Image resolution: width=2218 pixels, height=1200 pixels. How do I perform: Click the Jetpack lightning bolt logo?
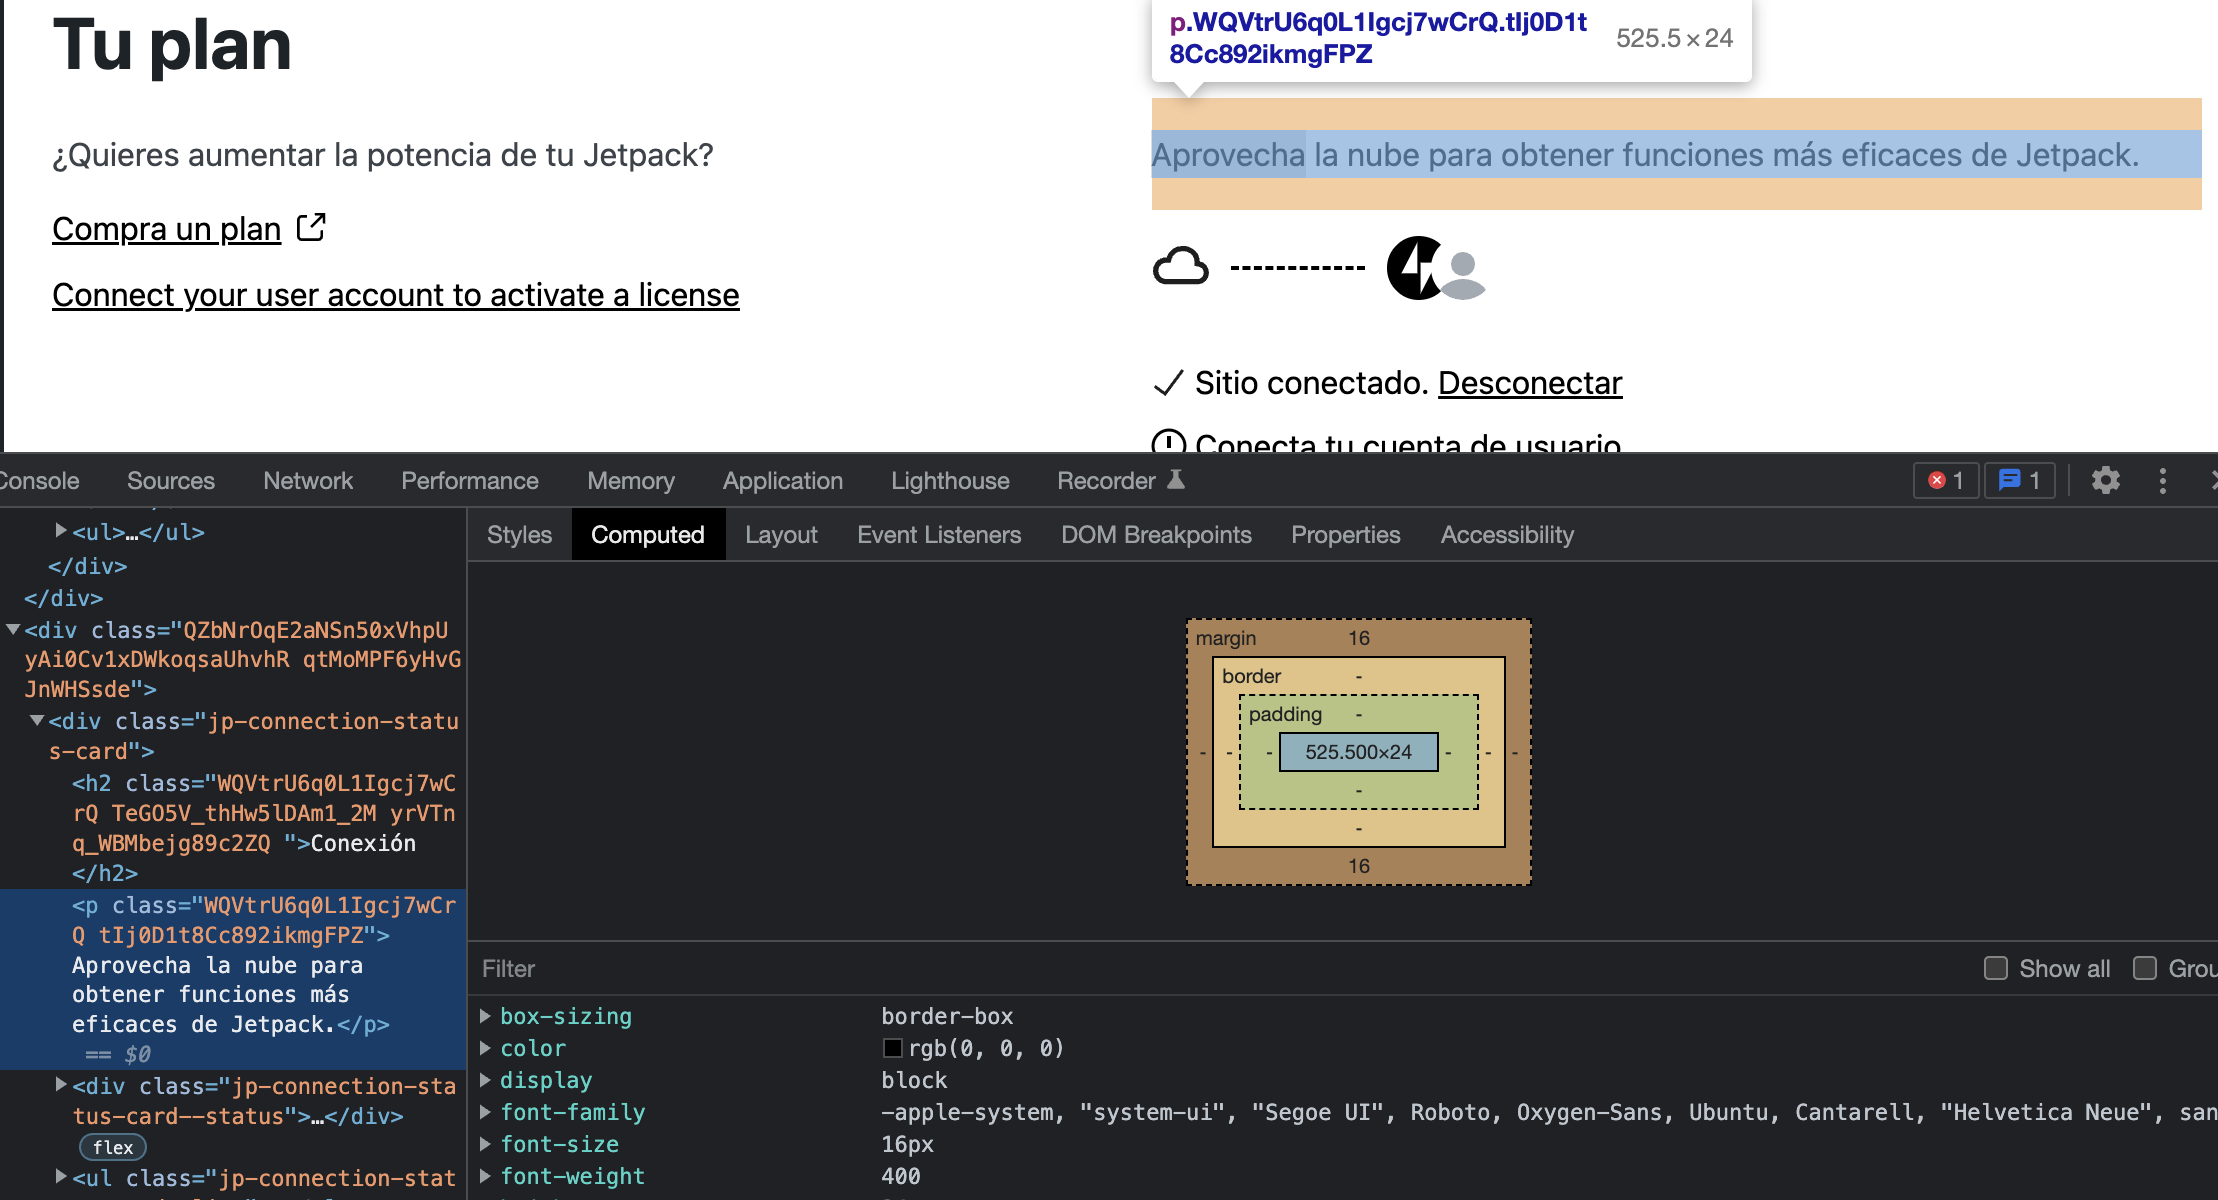[1413, 267]
